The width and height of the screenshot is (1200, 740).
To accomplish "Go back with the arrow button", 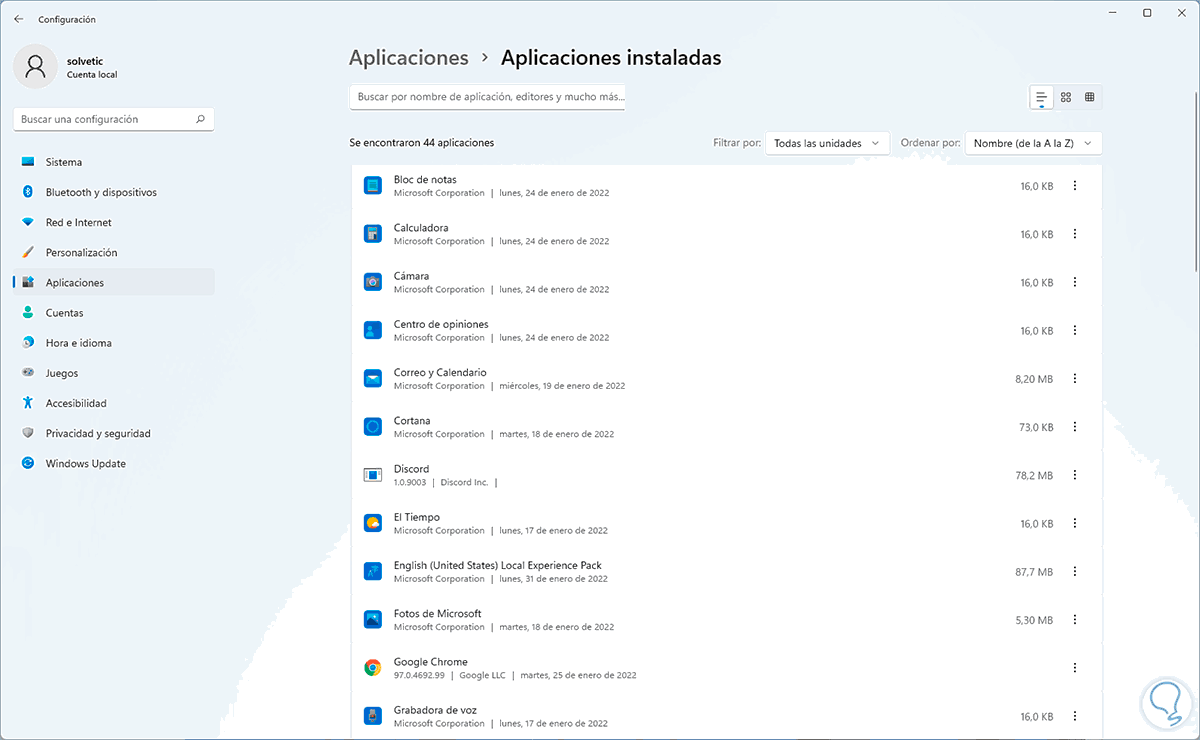I will (x=18, y=19).
